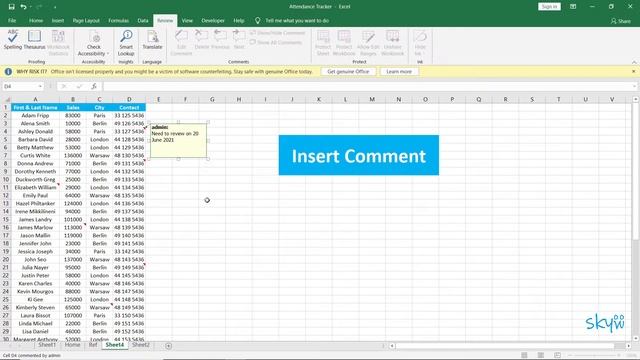Switch to the Home tab
The width and height of the screenshot is (640, 360).
point(36,20)
